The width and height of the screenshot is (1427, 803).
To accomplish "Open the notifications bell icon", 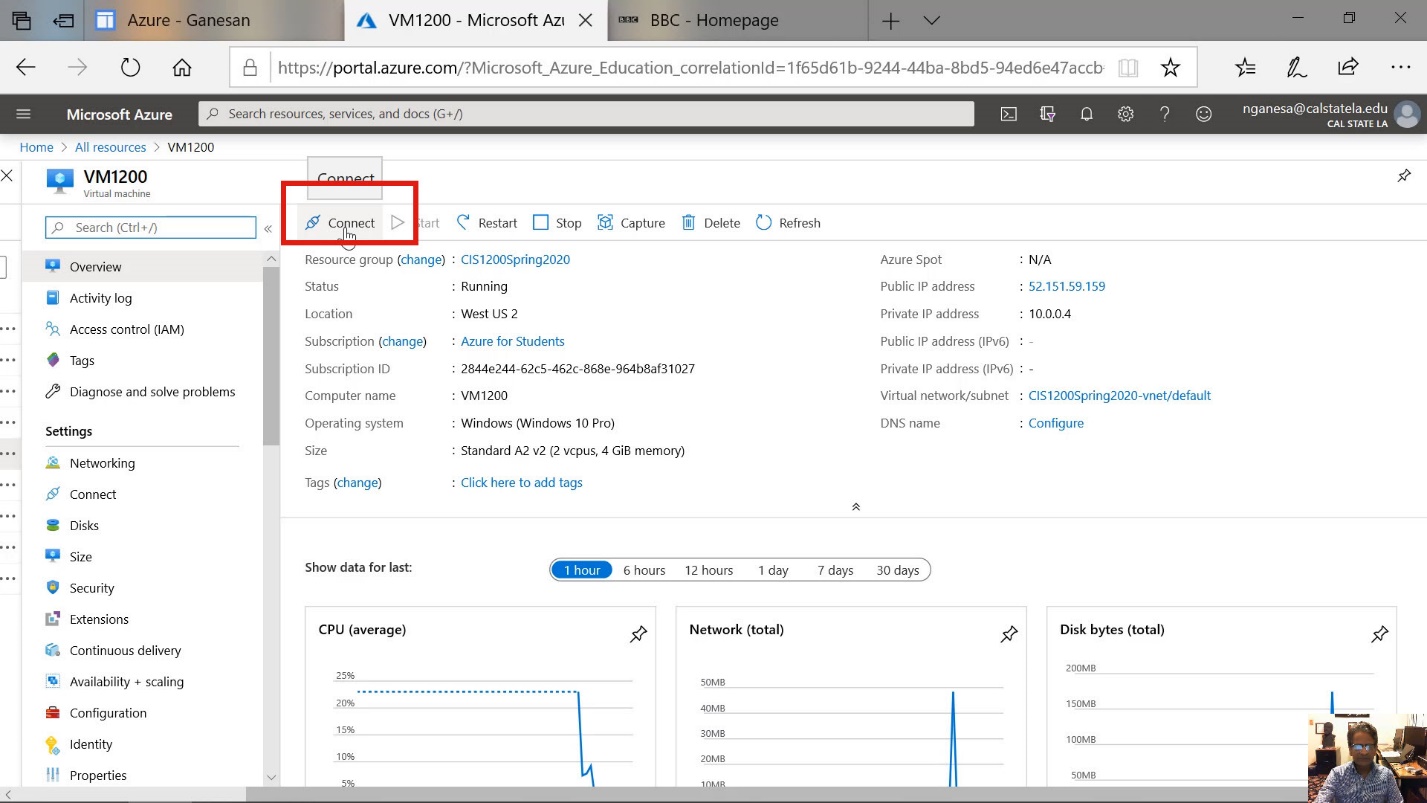I will [1087, 114].
